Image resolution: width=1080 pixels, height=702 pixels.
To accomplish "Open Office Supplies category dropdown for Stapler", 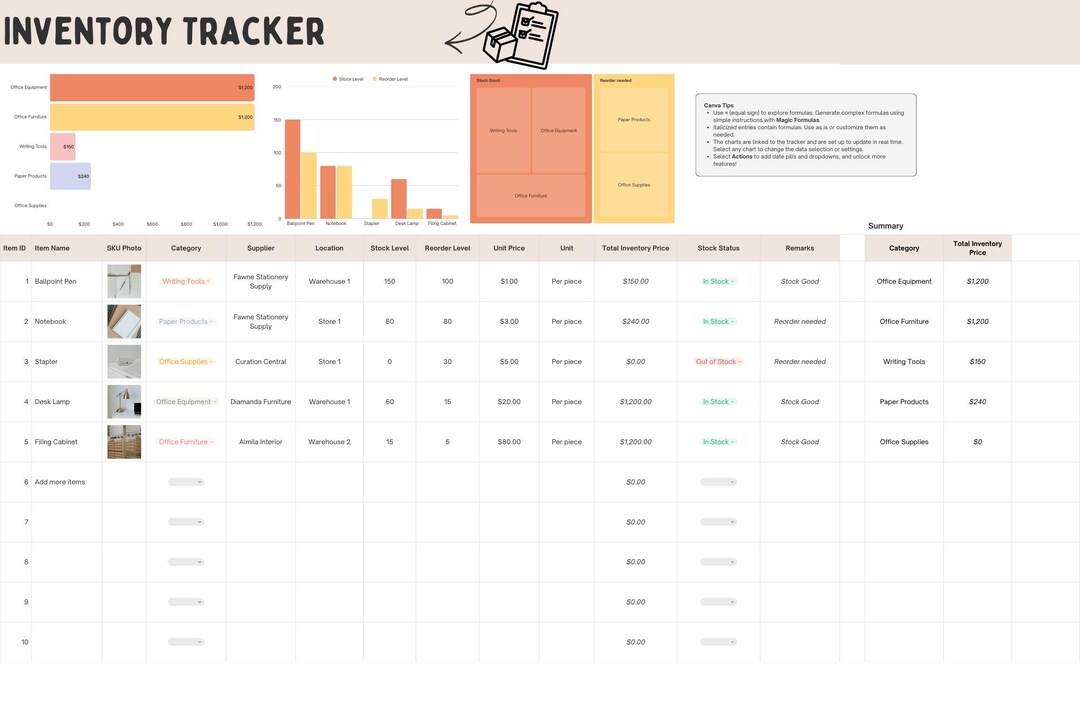I will pos(186,361).
